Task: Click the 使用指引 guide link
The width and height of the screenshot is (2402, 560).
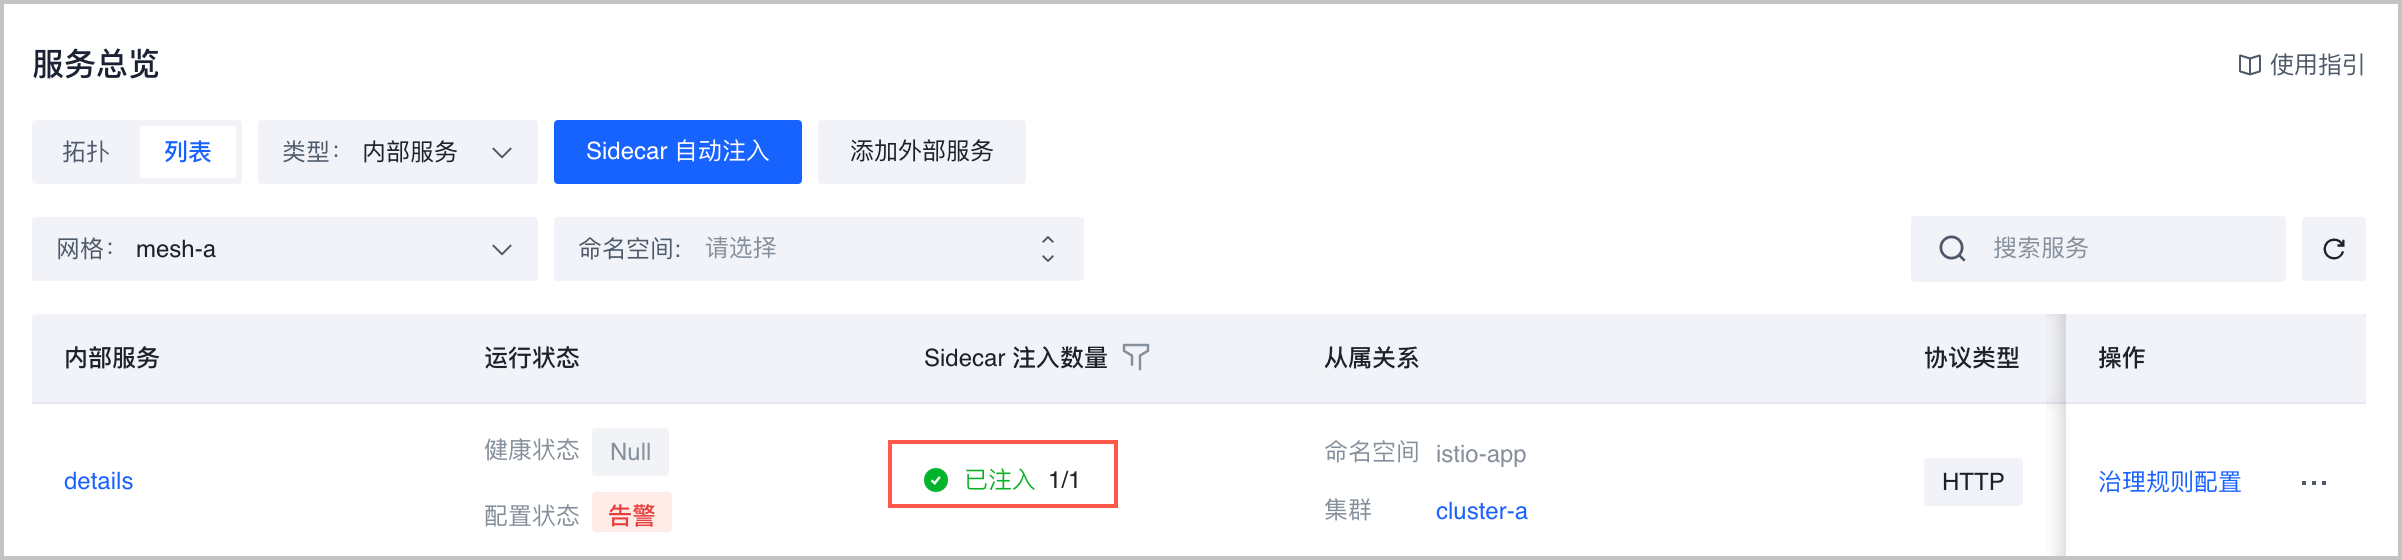Action: pos(2316,66)
